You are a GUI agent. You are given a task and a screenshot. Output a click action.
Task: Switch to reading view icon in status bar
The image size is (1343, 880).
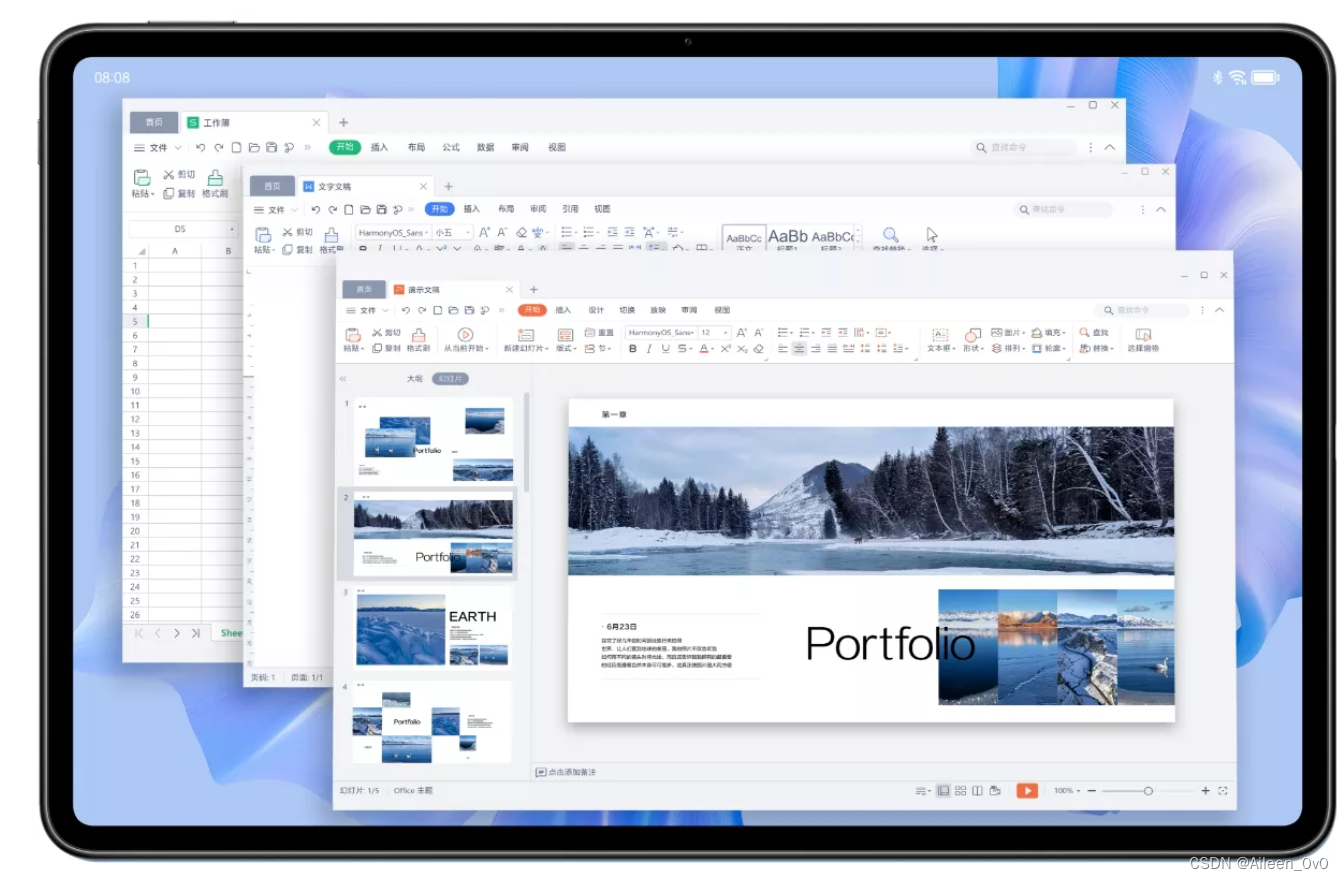[977, 790]
